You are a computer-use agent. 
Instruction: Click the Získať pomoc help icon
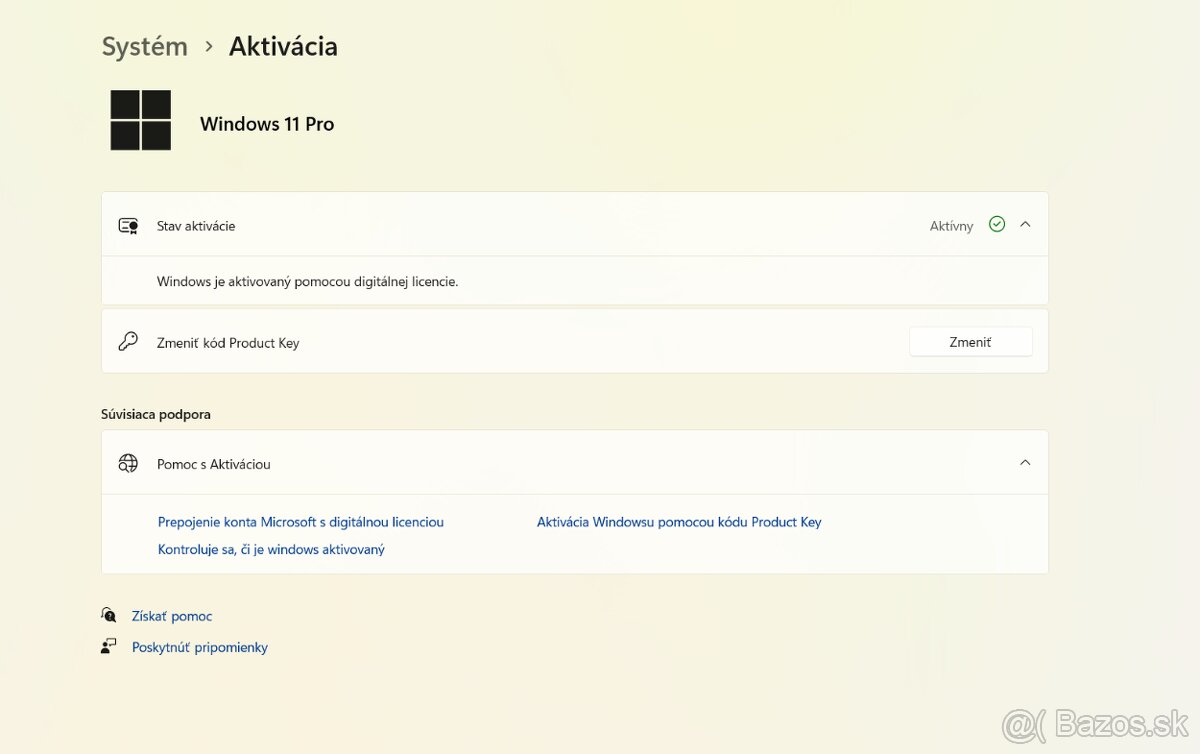[x=109, y=615]
